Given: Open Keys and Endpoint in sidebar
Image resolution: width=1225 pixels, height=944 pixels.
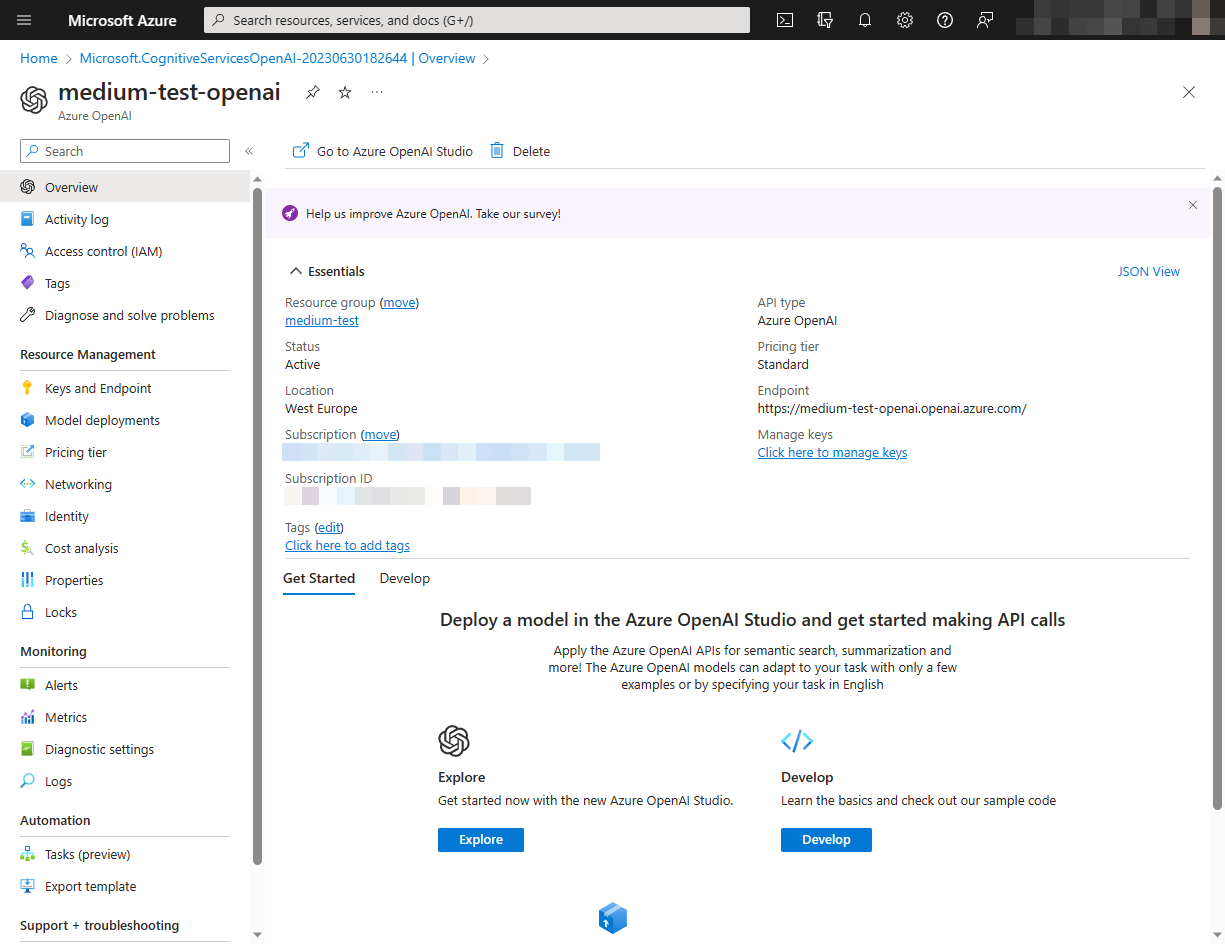Looking at the screenshot, I should tap(98, 388).
